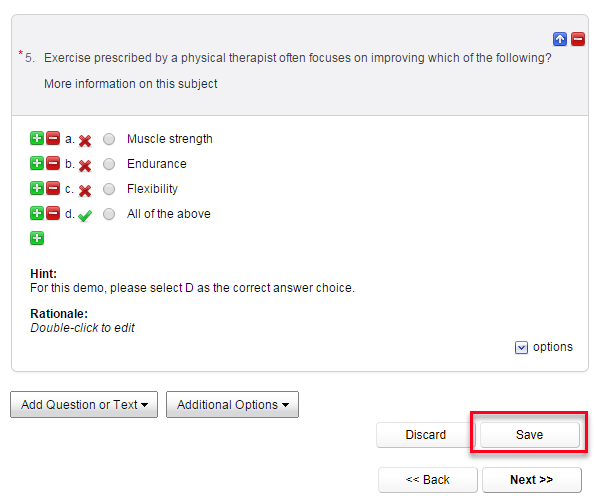Select the Muscle strength radio button
This screenshot has height=501, width=596.
(x=109, y=139)
